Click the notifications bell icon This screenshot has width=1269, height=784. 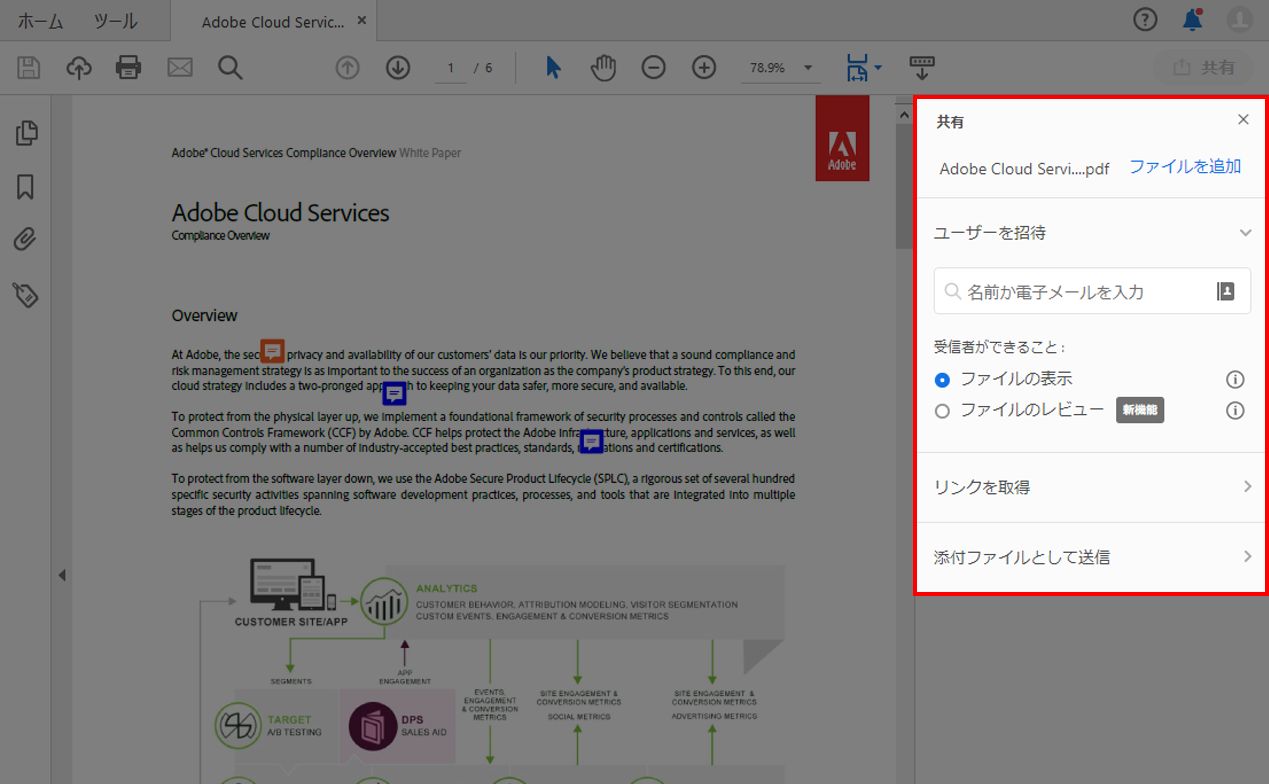click(1191, 19)
